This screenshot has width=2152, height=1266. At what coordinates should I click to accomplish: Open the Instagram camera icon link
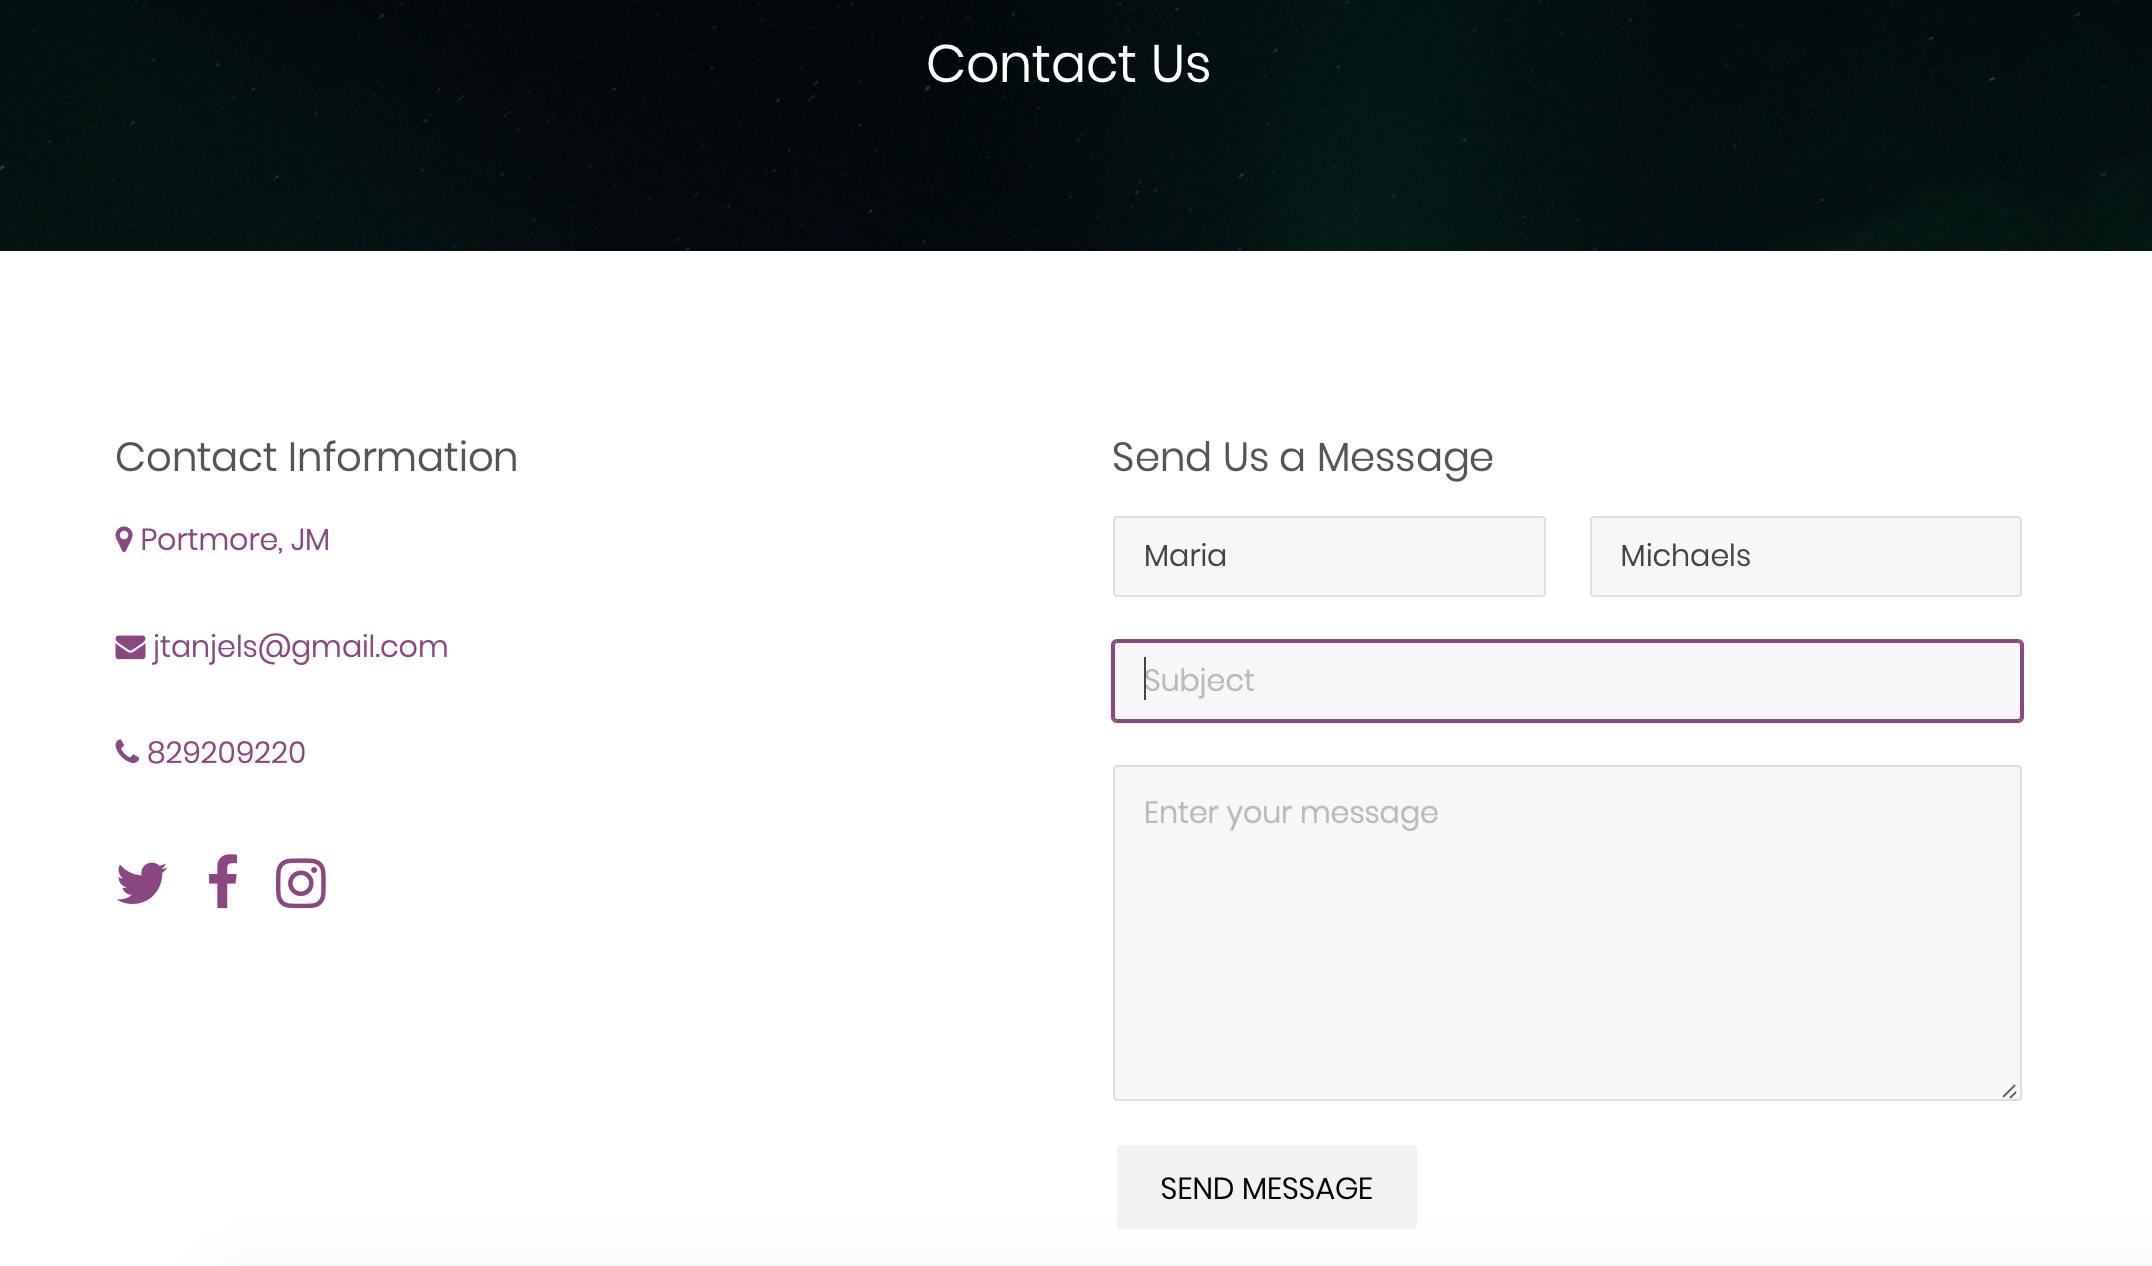click(301, 883)
